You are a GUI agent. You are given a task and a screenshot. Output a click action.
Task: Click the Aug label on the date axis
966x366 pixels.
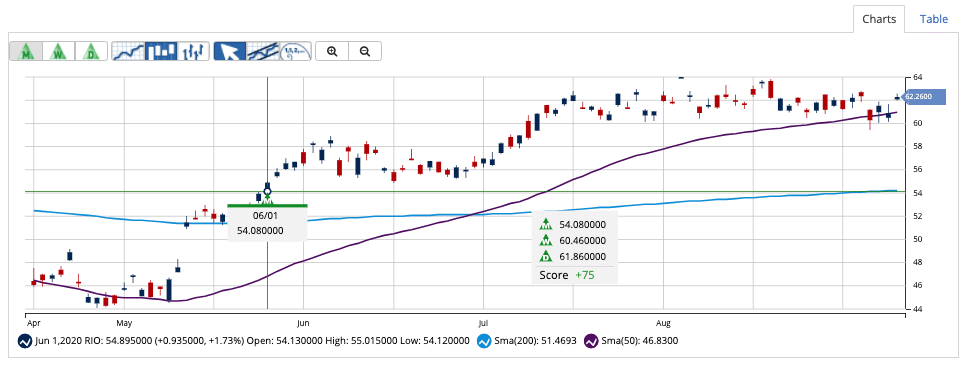tap(663, 322)
